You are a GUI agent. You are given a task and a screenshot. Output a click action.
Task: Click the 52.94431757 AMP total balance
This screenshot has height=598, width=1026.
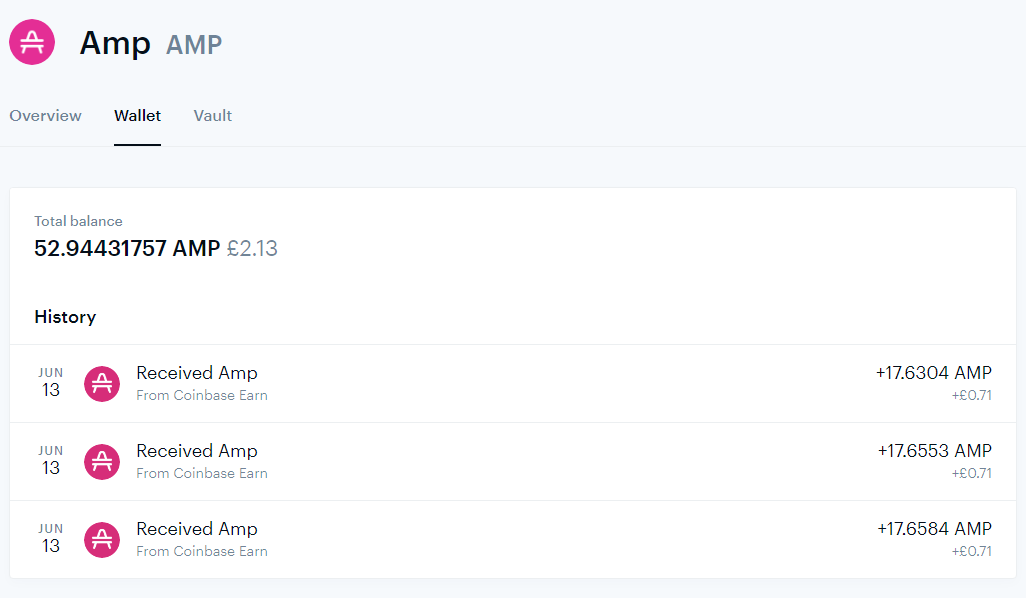pyautogui.click(x=127, y=249)
